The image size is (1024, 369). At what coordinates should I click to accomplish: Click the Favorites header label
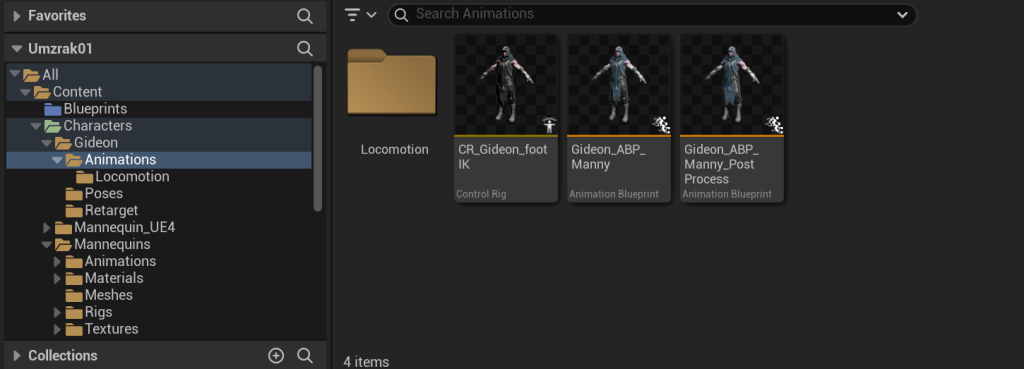[57, 16]
